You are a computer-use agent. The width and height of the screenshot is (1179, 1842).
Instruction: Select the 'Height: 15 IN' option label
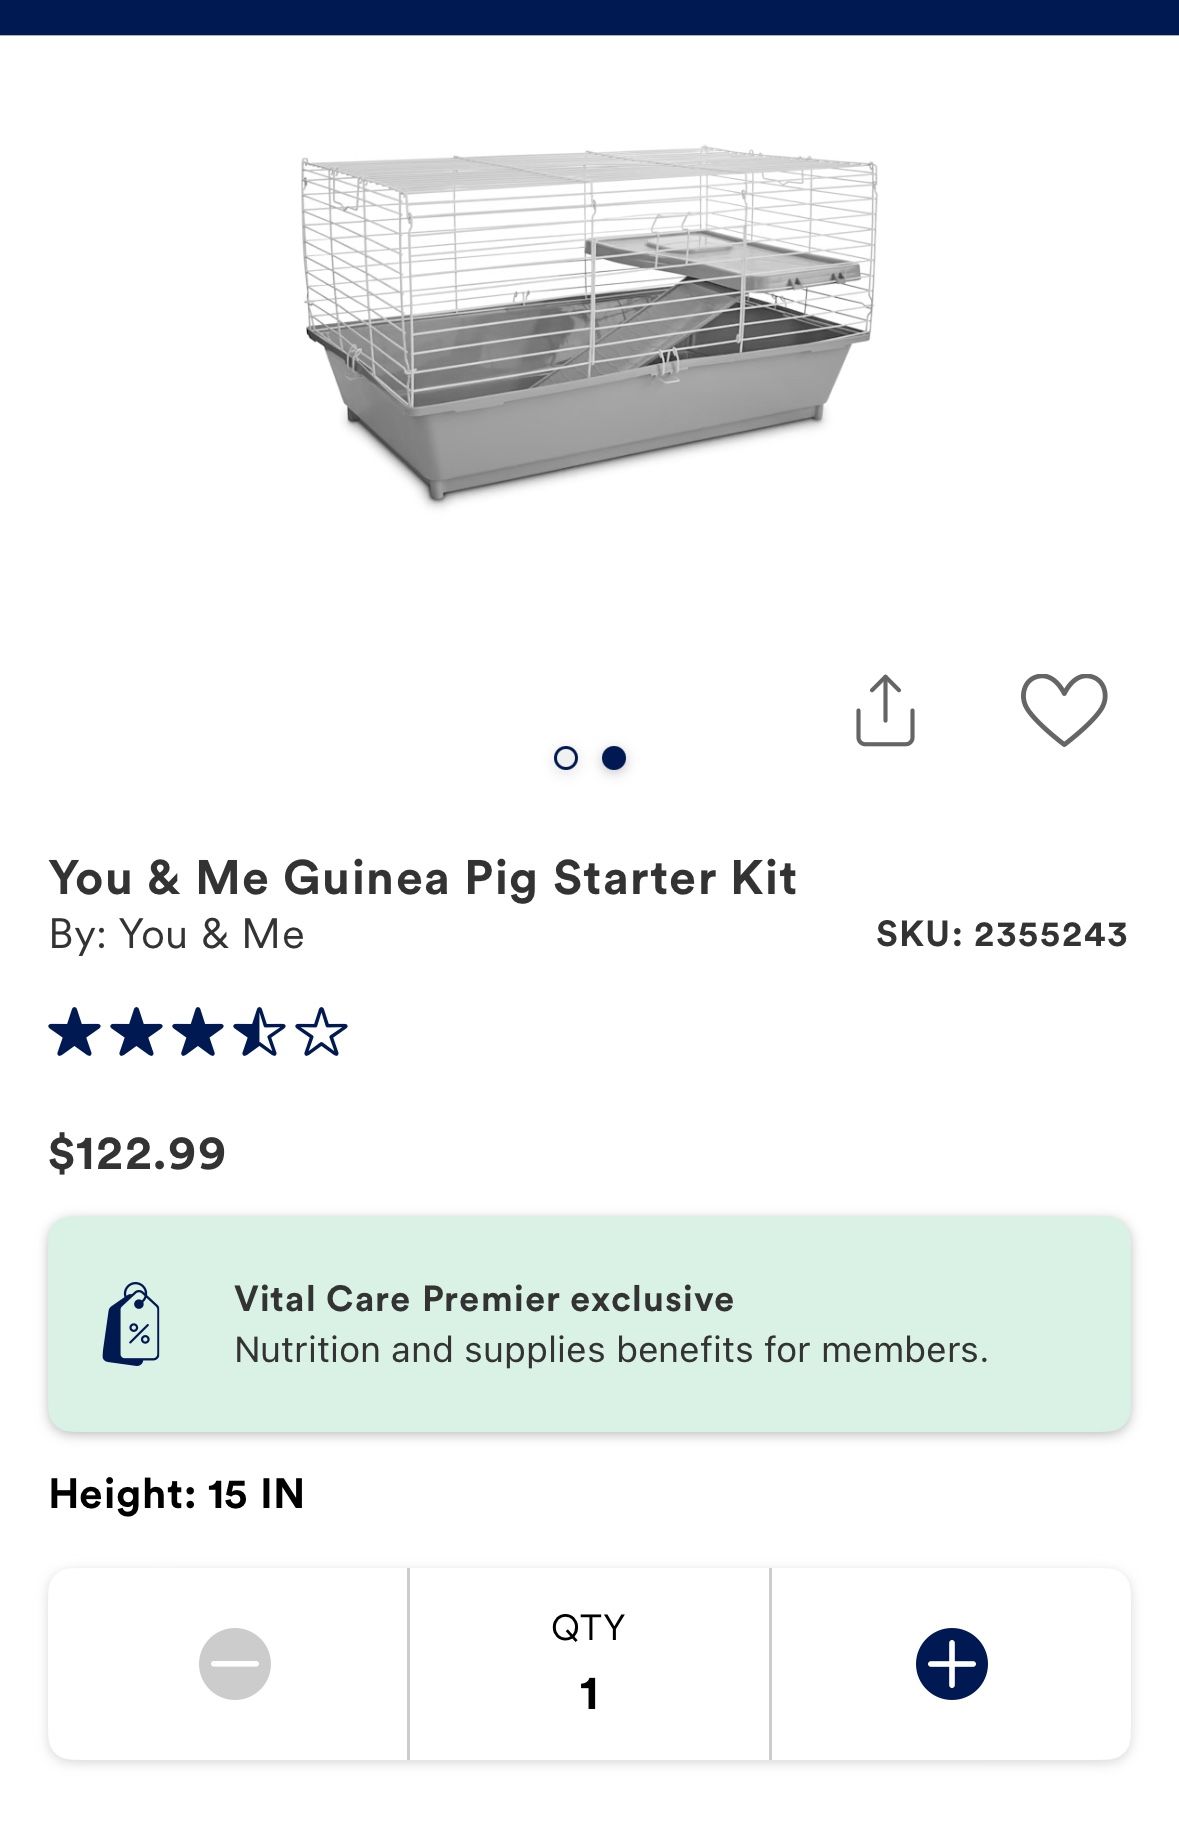177,1494
